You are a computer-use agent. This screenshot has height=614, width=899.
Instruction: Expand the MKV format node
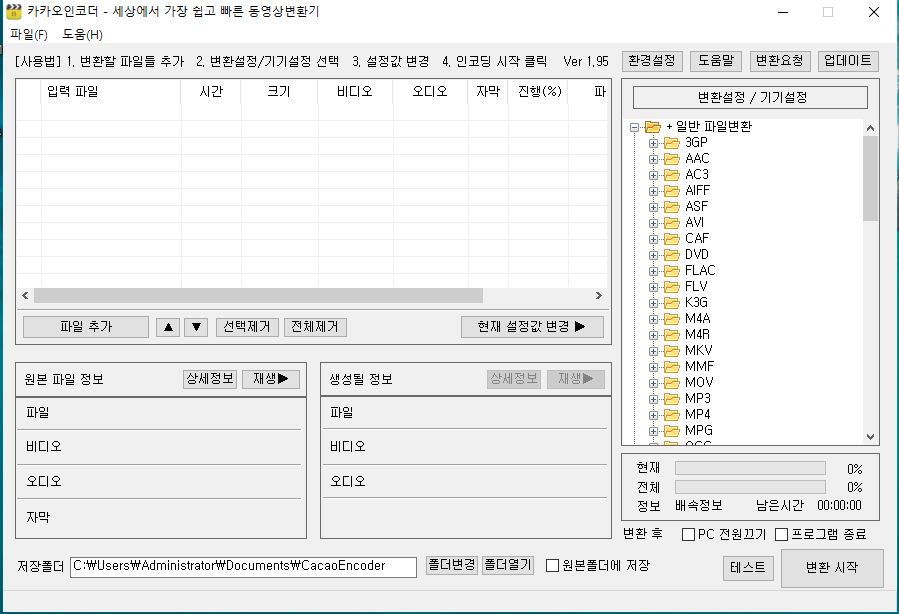point(653,351)
